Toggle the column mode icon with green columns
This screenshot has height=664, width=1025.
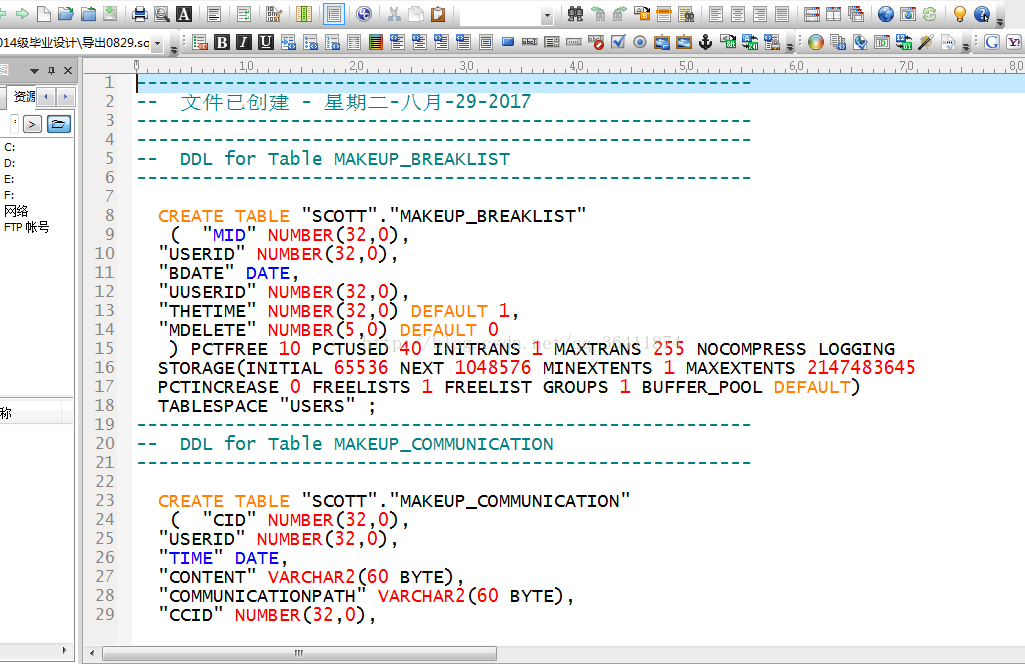point(304,14)
